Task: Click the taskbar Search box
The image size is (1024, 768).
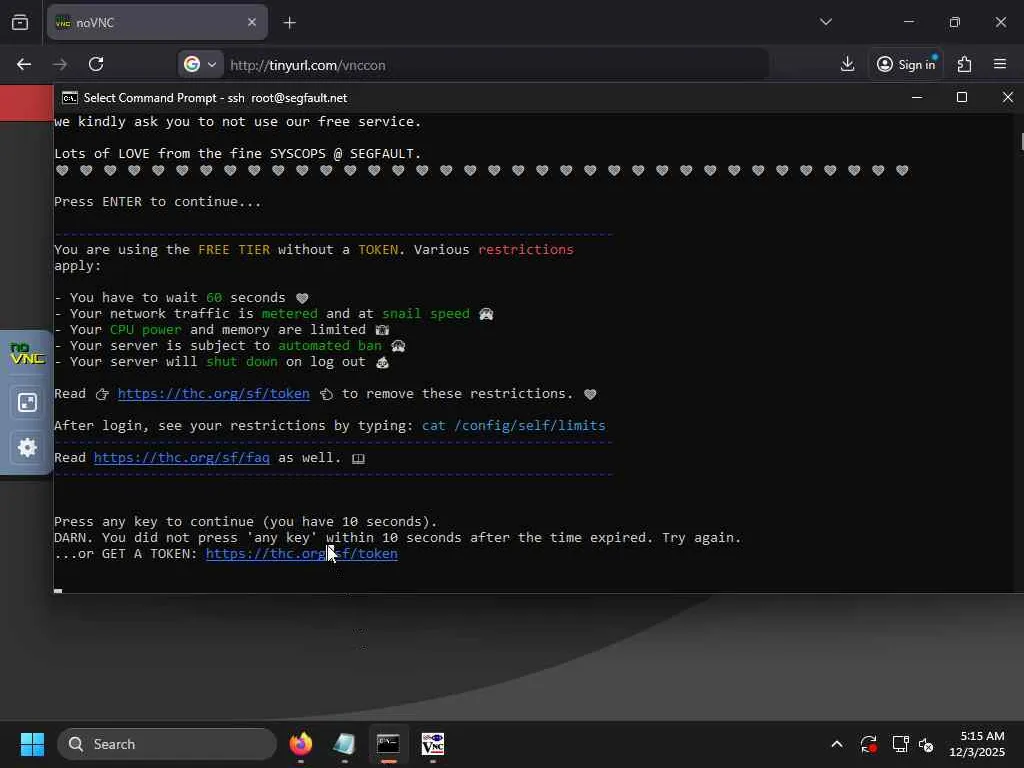Action: coord(167,744)
